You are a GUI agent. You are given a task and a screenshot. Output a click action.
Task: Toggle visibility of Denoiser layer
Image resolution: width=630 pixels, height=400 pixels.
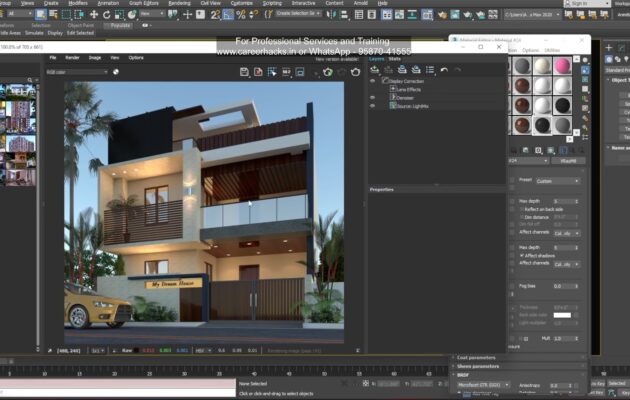pos(373,97)
